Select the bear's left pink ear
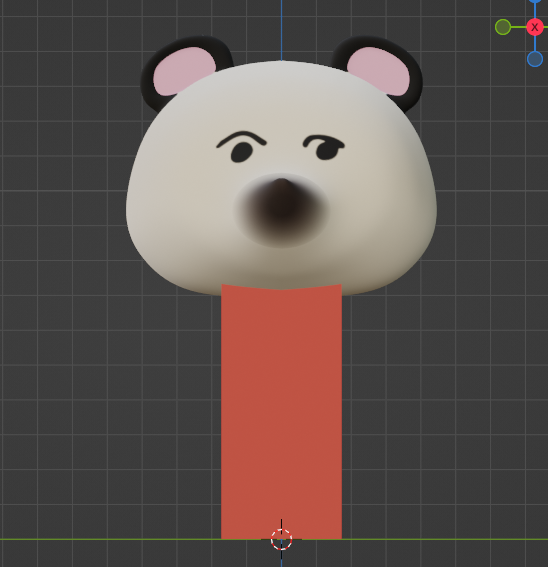The image size is (548, 567). [184, 71]
